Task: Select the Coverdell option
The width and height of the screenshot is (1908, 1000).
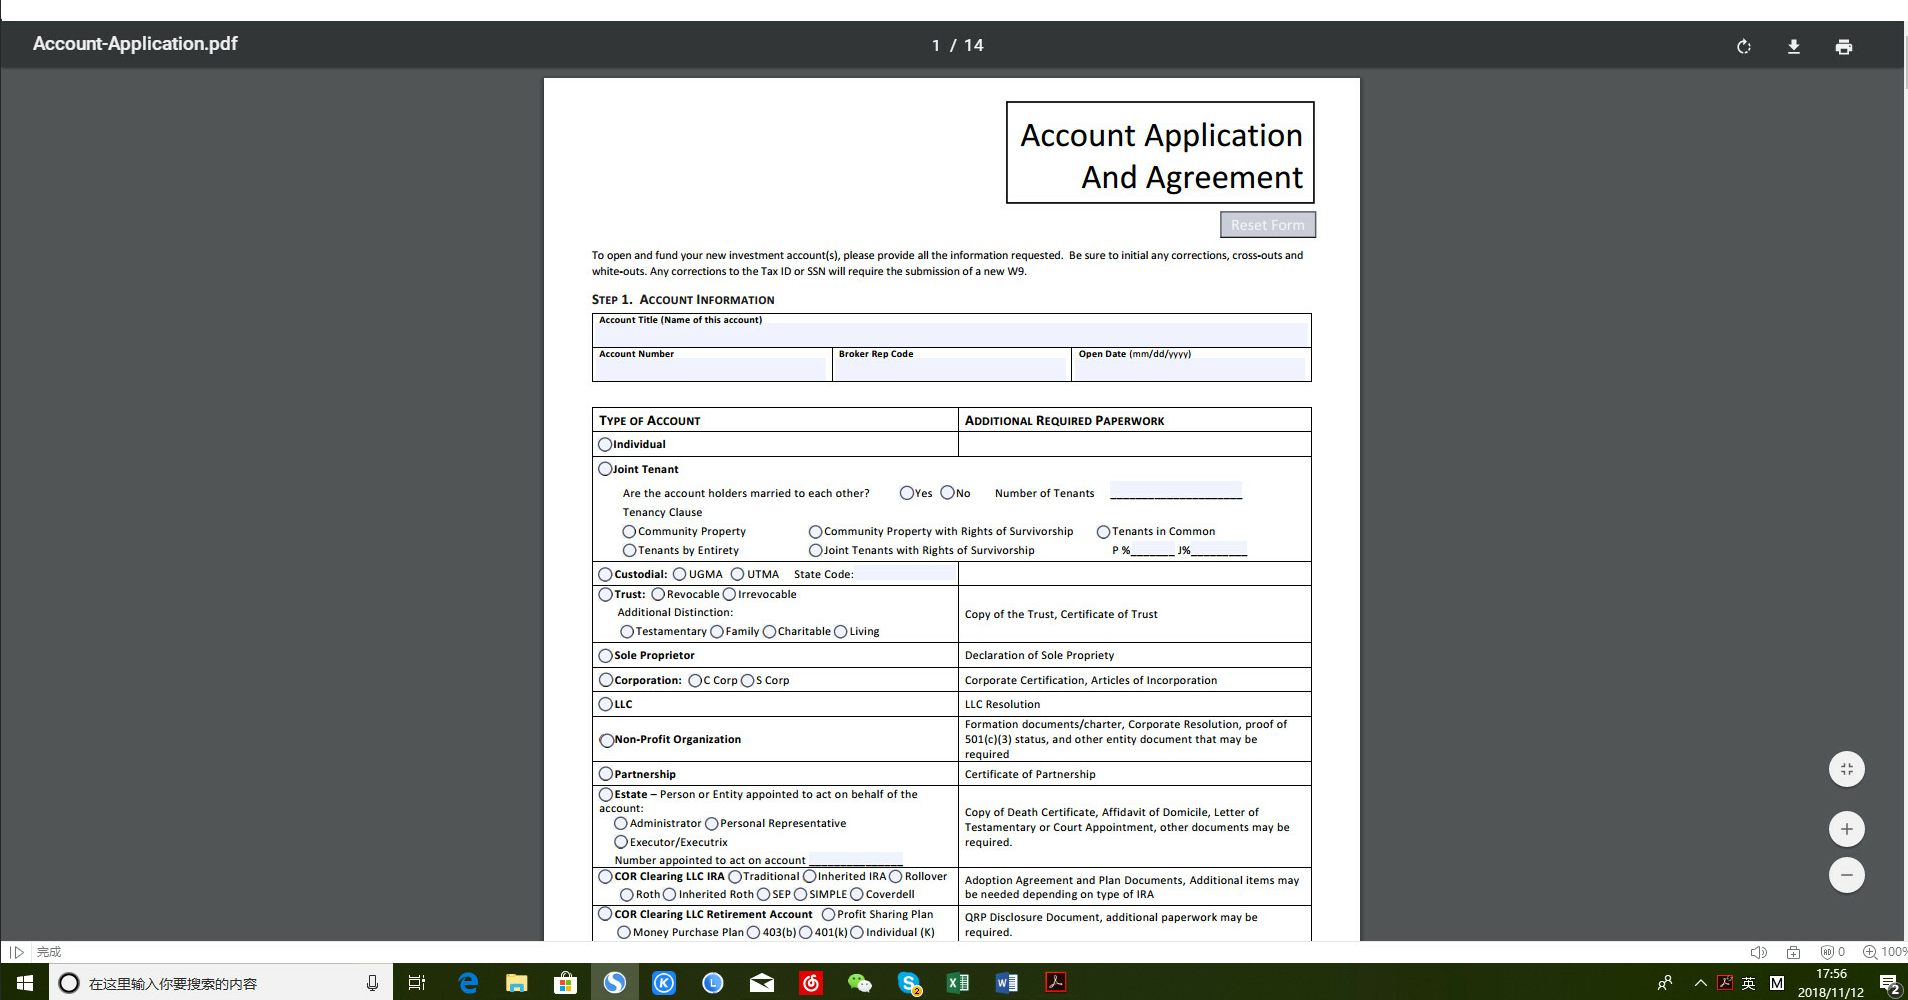Action: pyautogui.click(x=857, y=895)
